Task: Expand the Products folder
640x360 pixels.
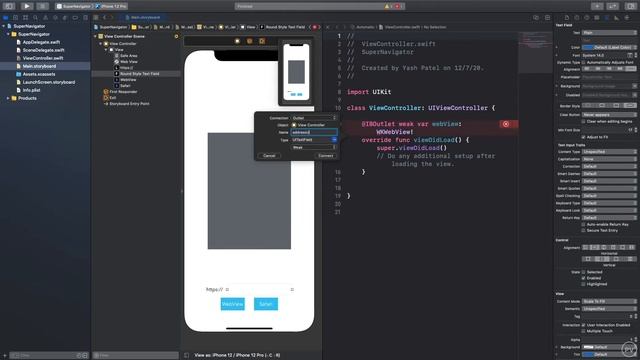Action: [x=8, y=98]
